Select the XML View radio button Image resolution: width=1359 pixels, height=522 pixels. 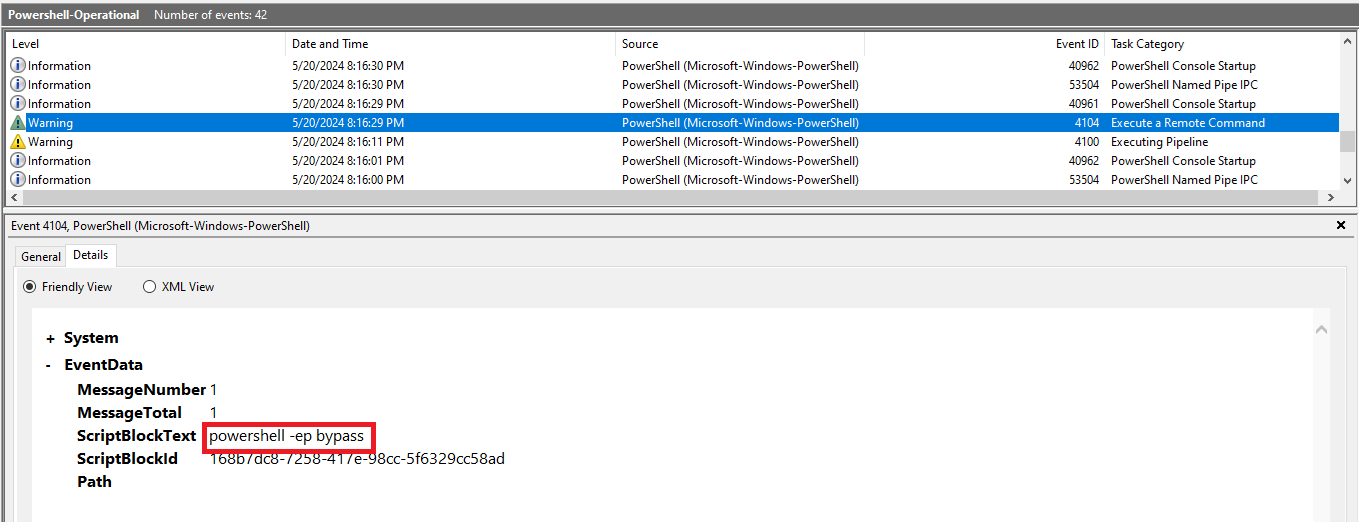(150, 287)
